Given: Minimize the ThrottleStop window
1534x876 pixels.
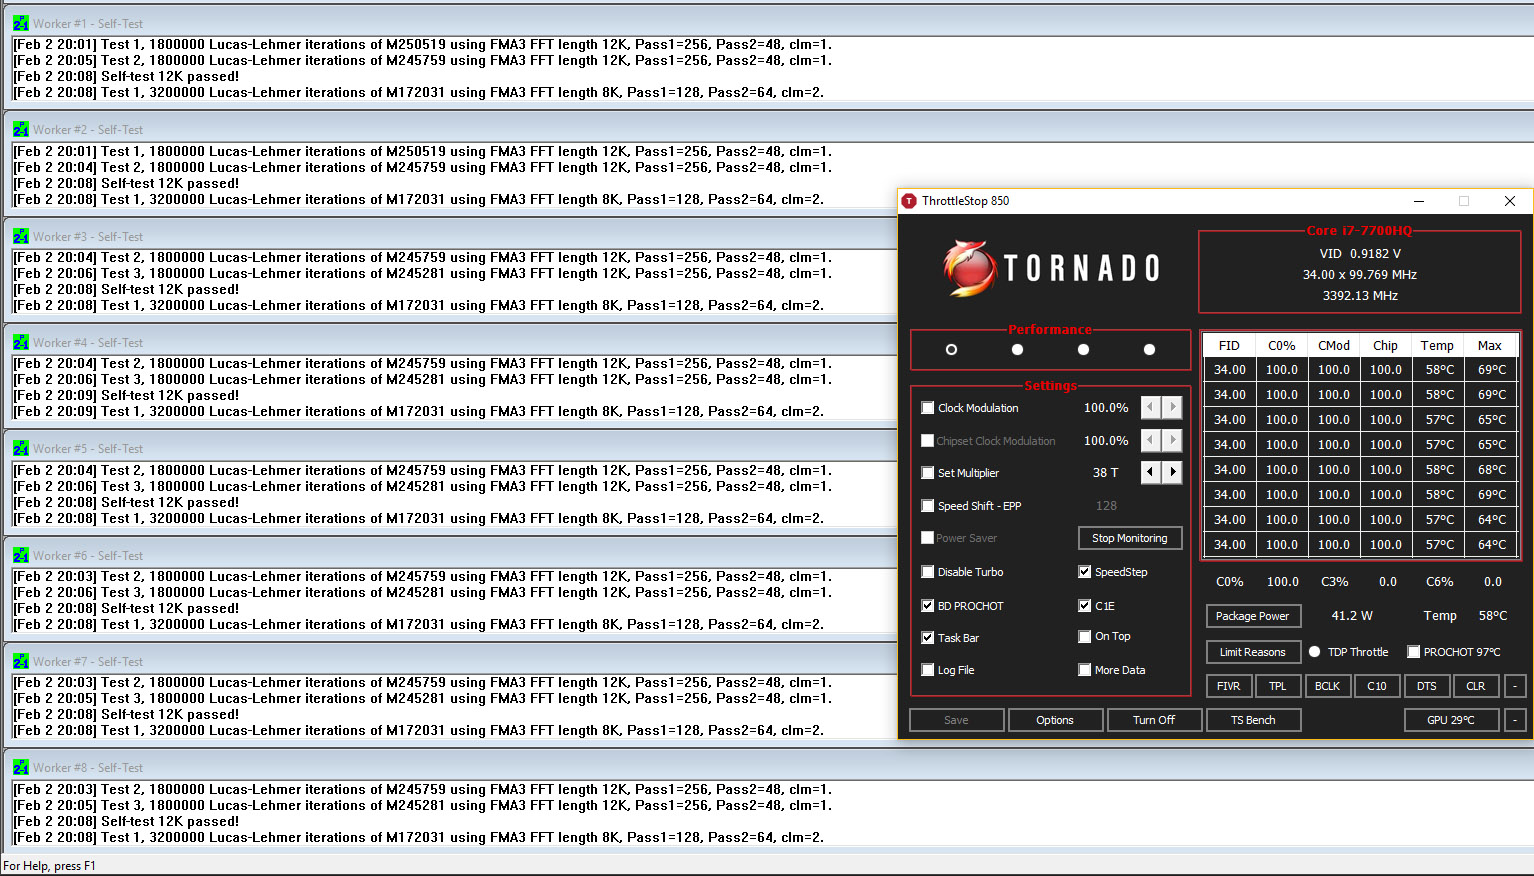Looking at the screenshot, I should point(1419,201).
